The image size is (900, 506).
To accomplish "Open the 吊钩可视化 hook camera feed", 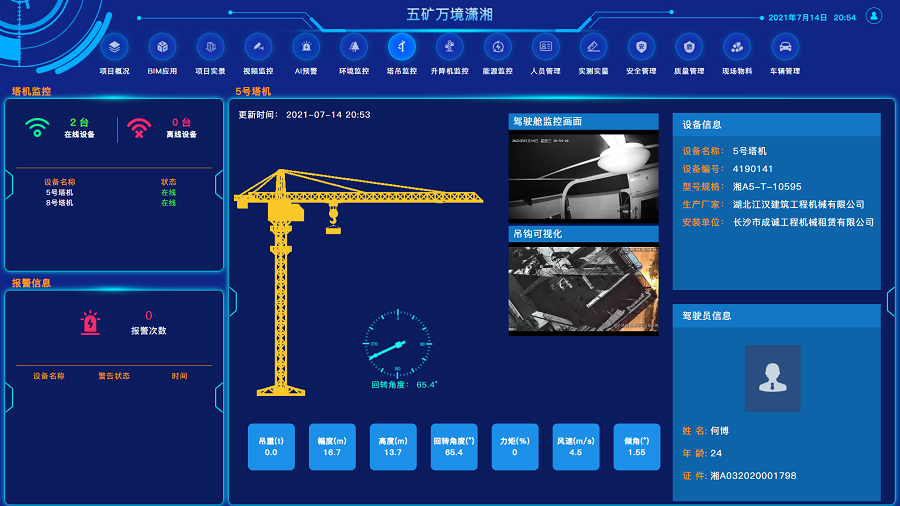I will [584, 289].
